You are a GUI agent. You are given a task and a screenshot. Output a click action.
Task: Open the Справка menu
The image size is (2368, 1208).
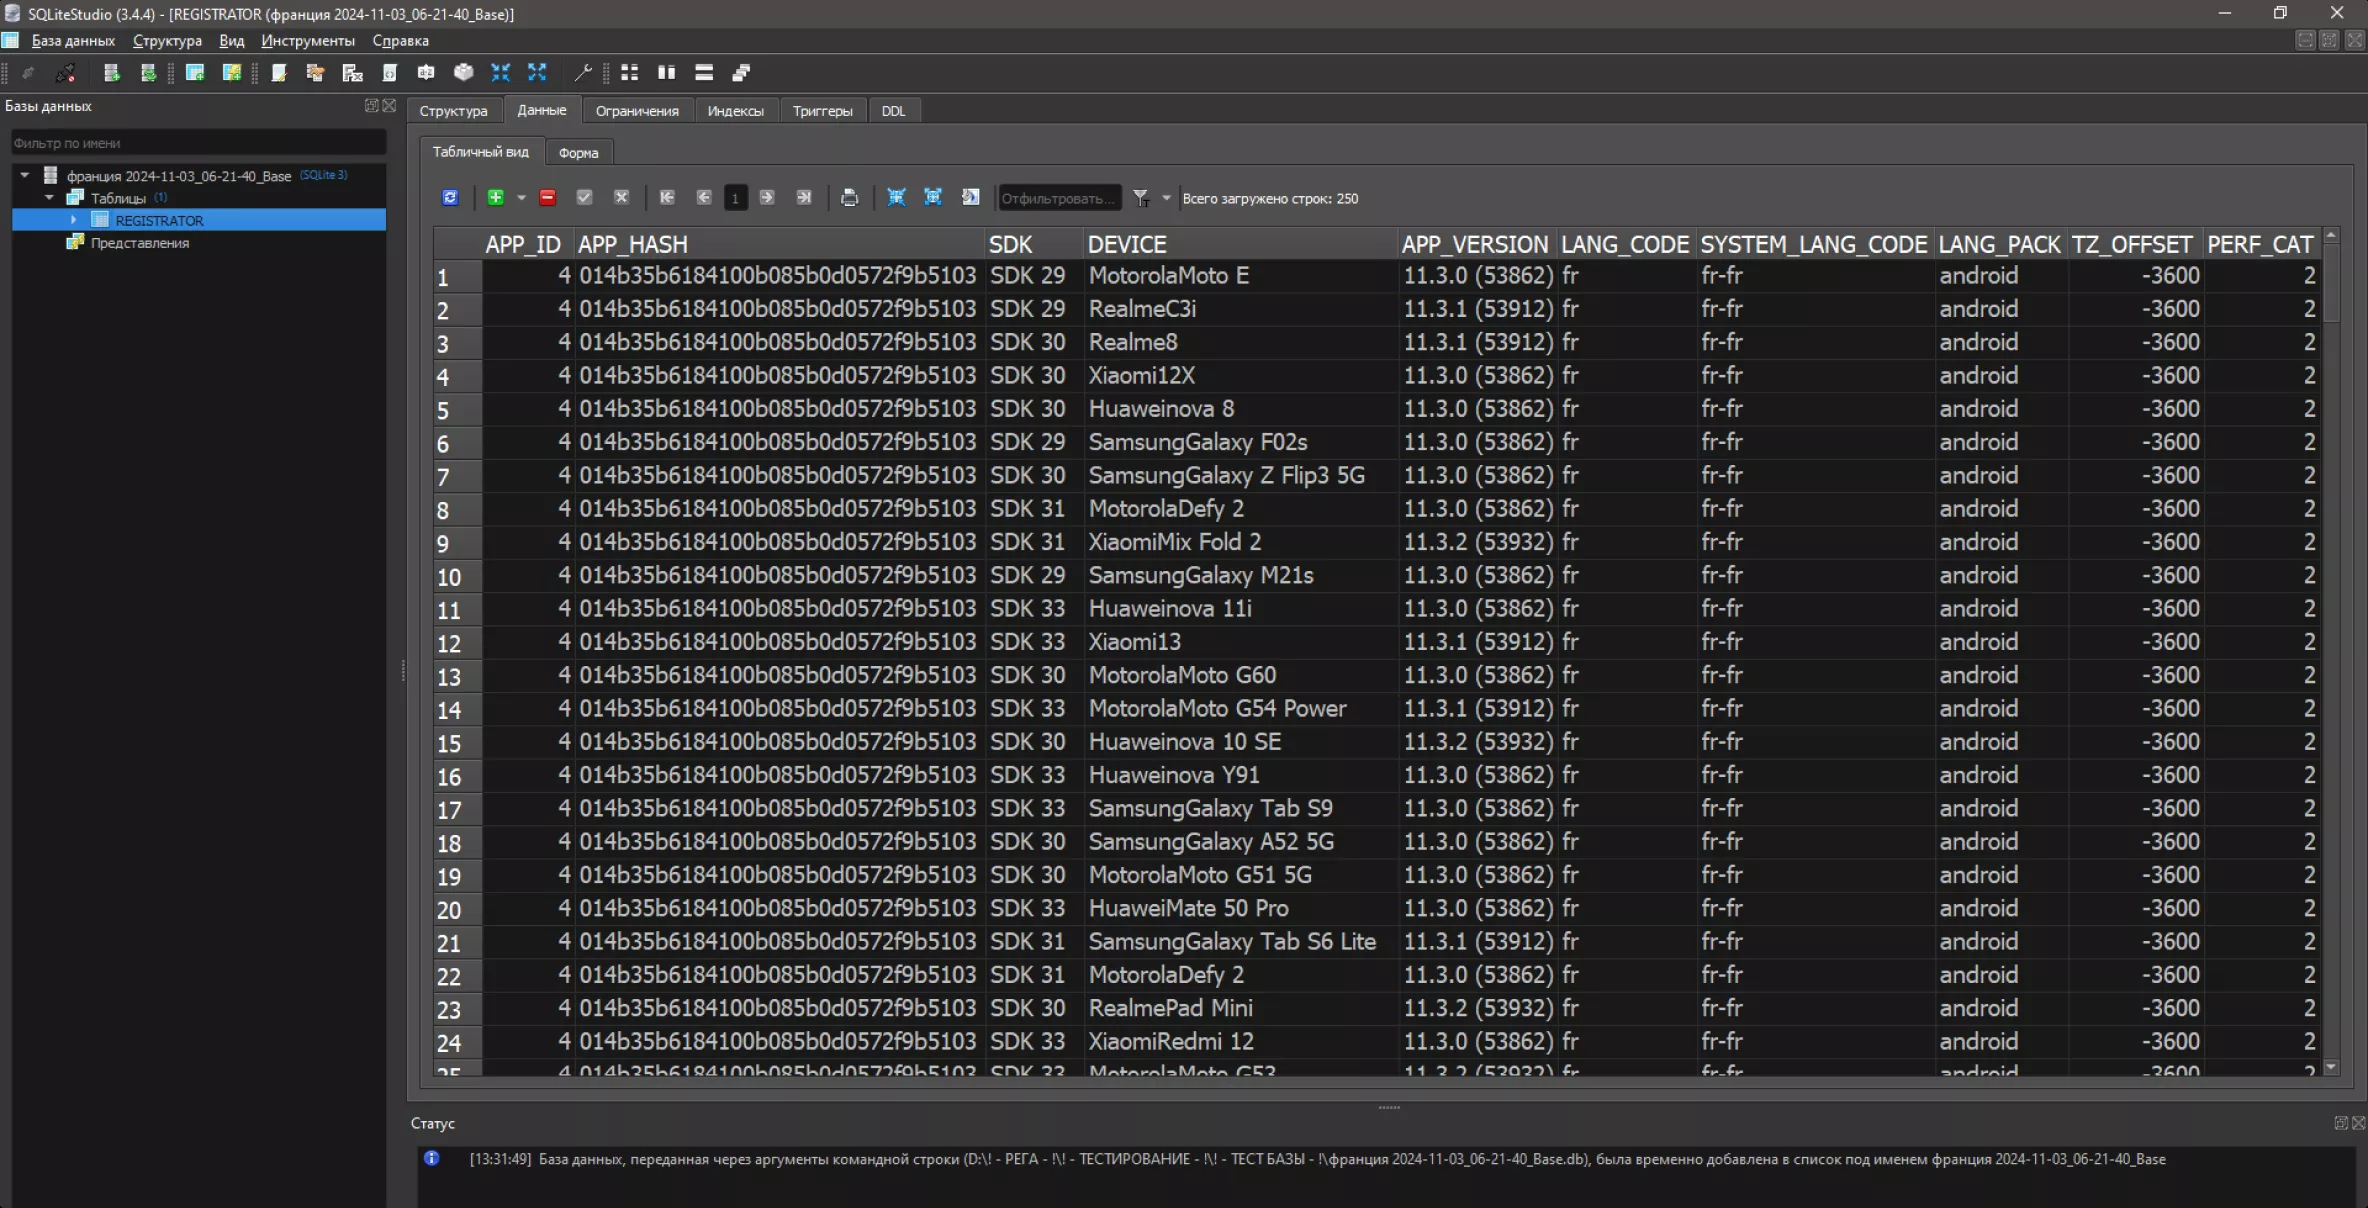[x=400, y=41]
